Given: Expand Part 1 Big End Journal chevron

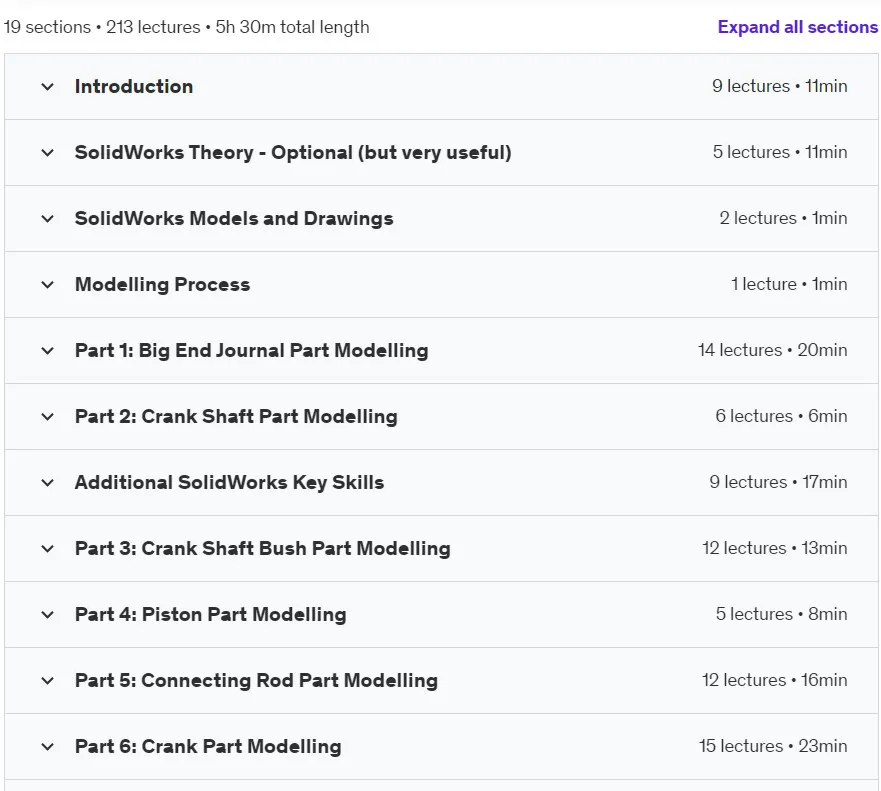Looking at the screenshot, I should [x=48, y=351].
